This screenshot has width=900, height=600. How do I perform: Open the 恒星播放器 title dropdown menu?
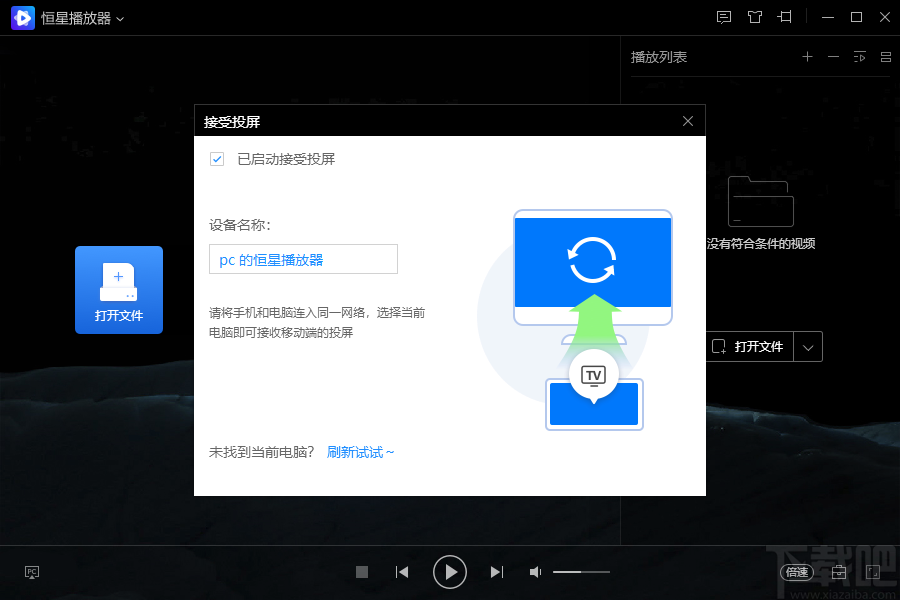120,19
